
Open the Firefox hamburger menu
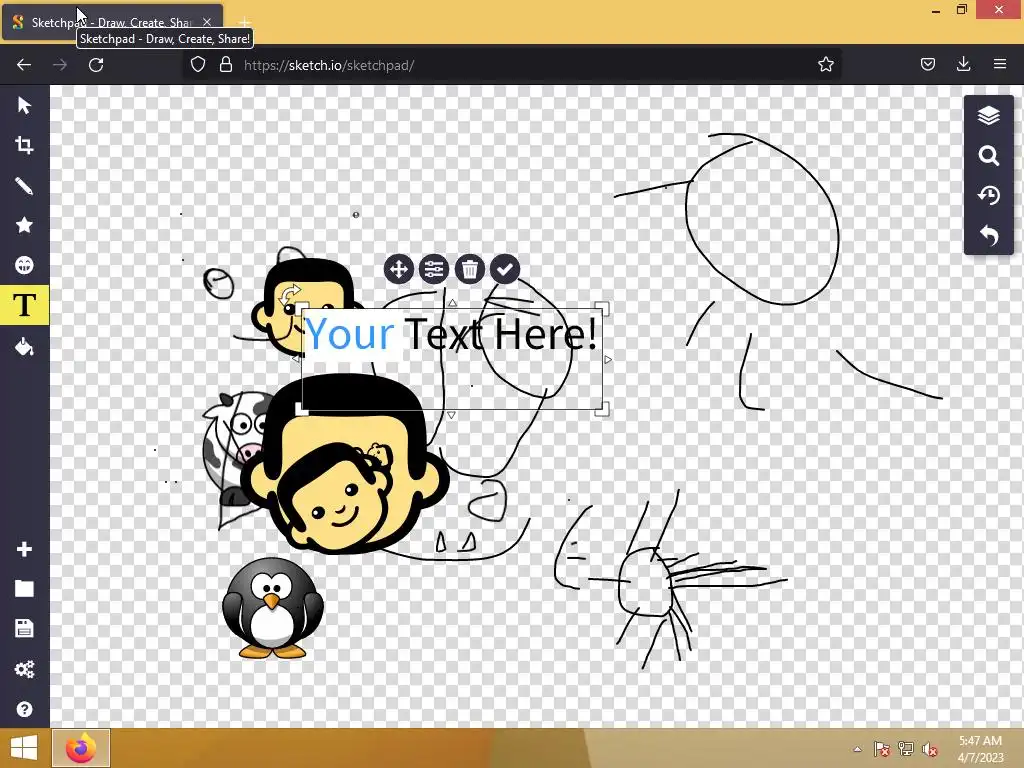click(1000, 64)
